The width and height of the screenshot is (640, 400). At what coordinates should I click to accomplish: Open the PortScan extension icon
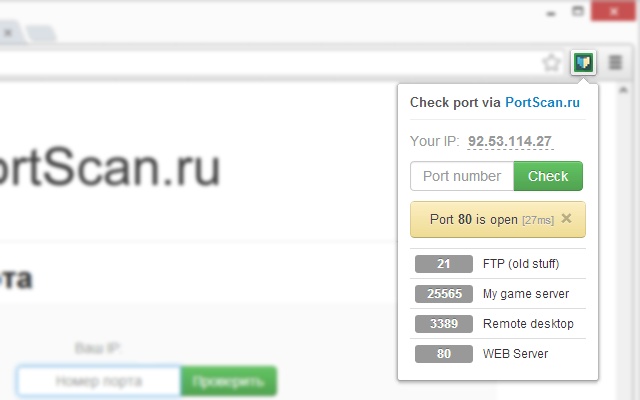click(x=583, y=62)
